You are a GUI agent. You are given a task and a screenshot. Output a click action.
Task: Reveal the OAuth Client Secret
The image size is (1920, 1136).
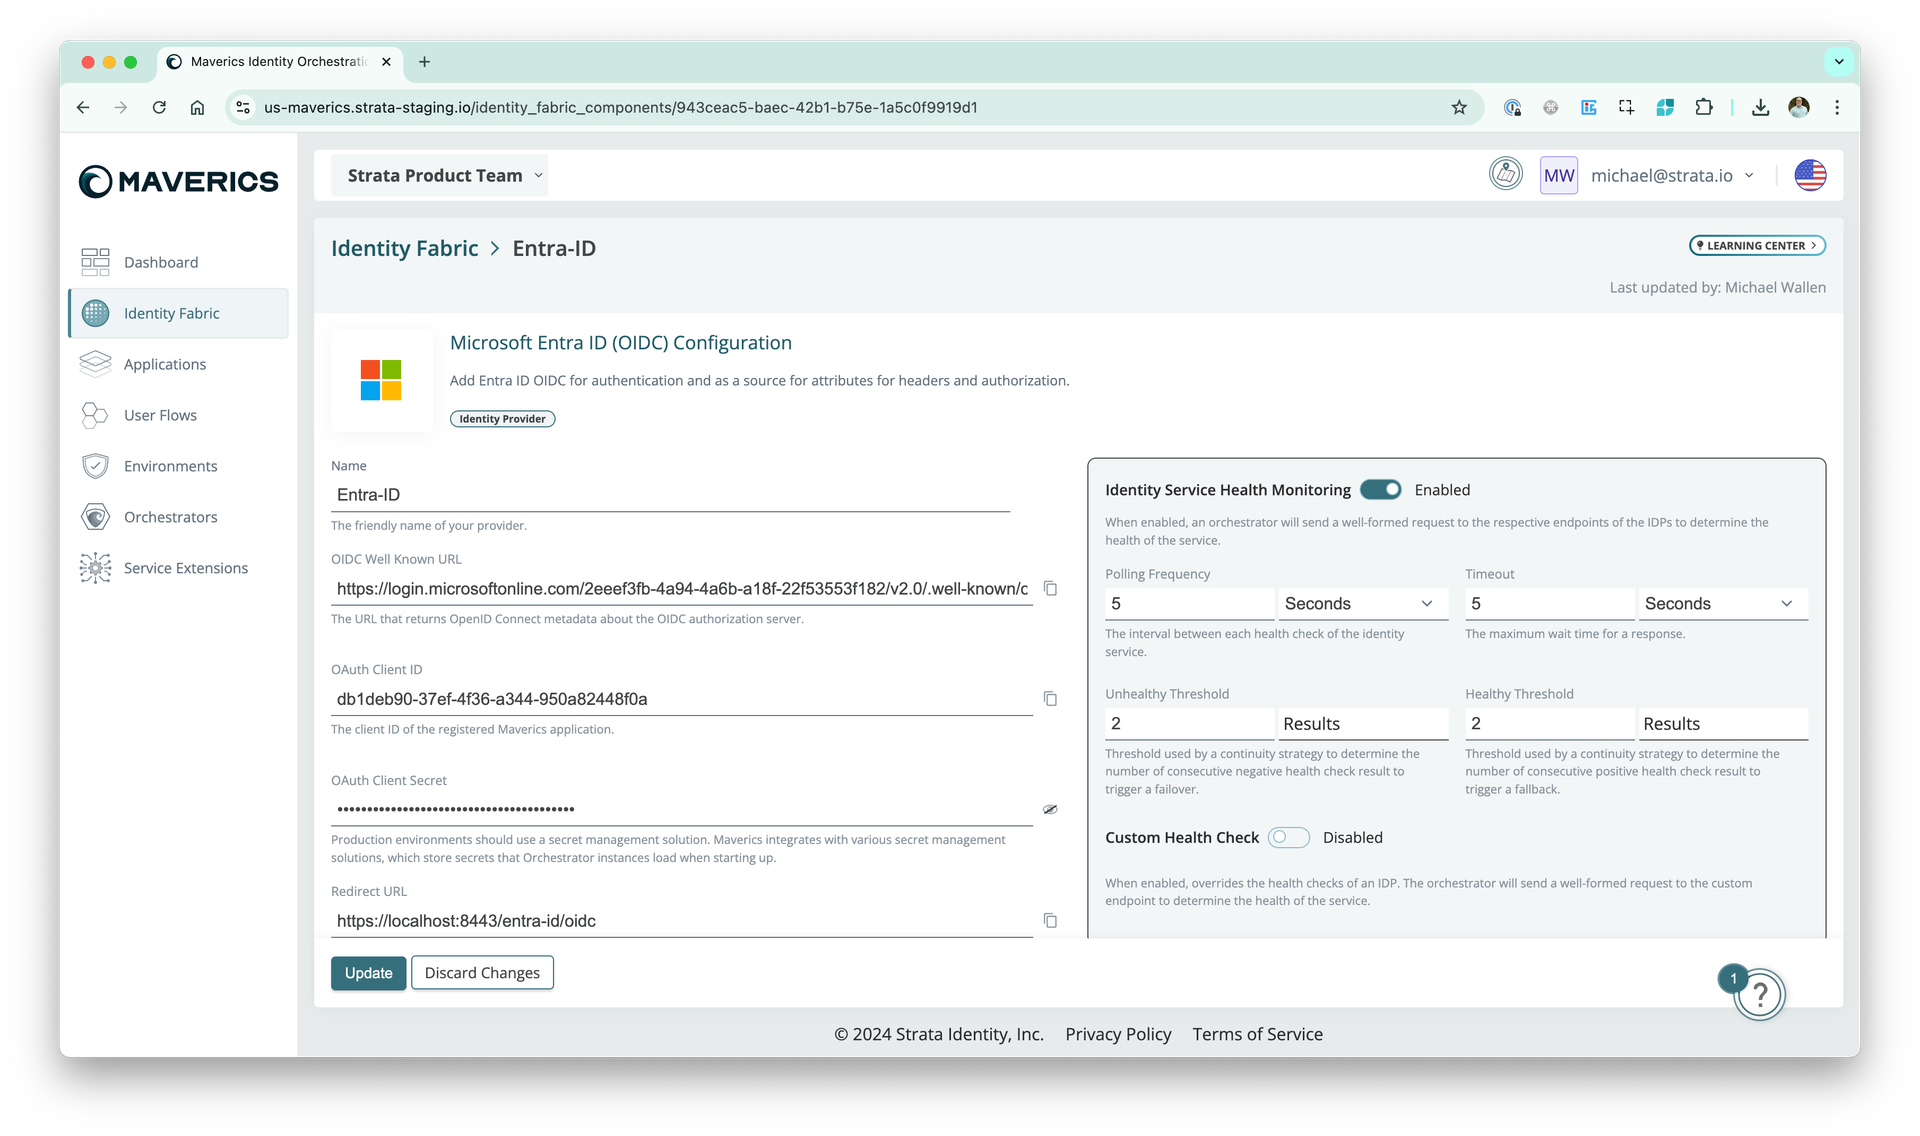point(1050,809)
